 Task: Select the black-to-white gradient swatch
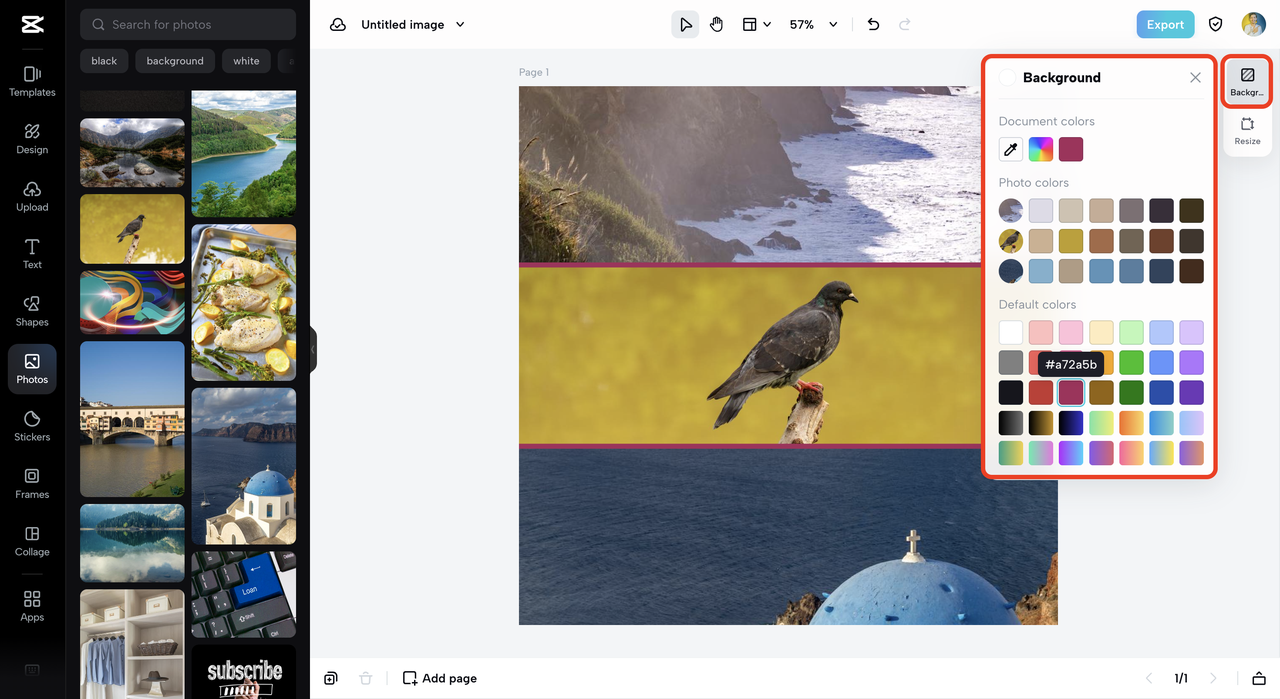1011,422
